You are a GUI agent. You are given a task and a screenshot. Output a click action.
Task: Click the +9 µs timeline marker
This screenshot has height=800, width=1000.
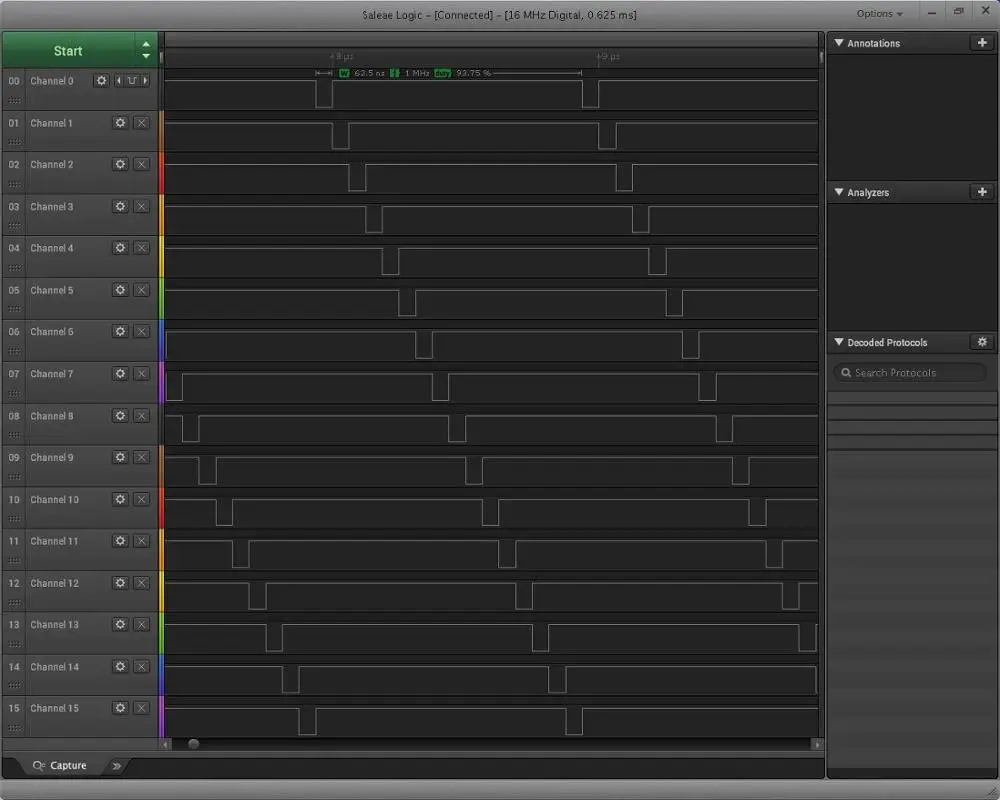tap(608, 57)
